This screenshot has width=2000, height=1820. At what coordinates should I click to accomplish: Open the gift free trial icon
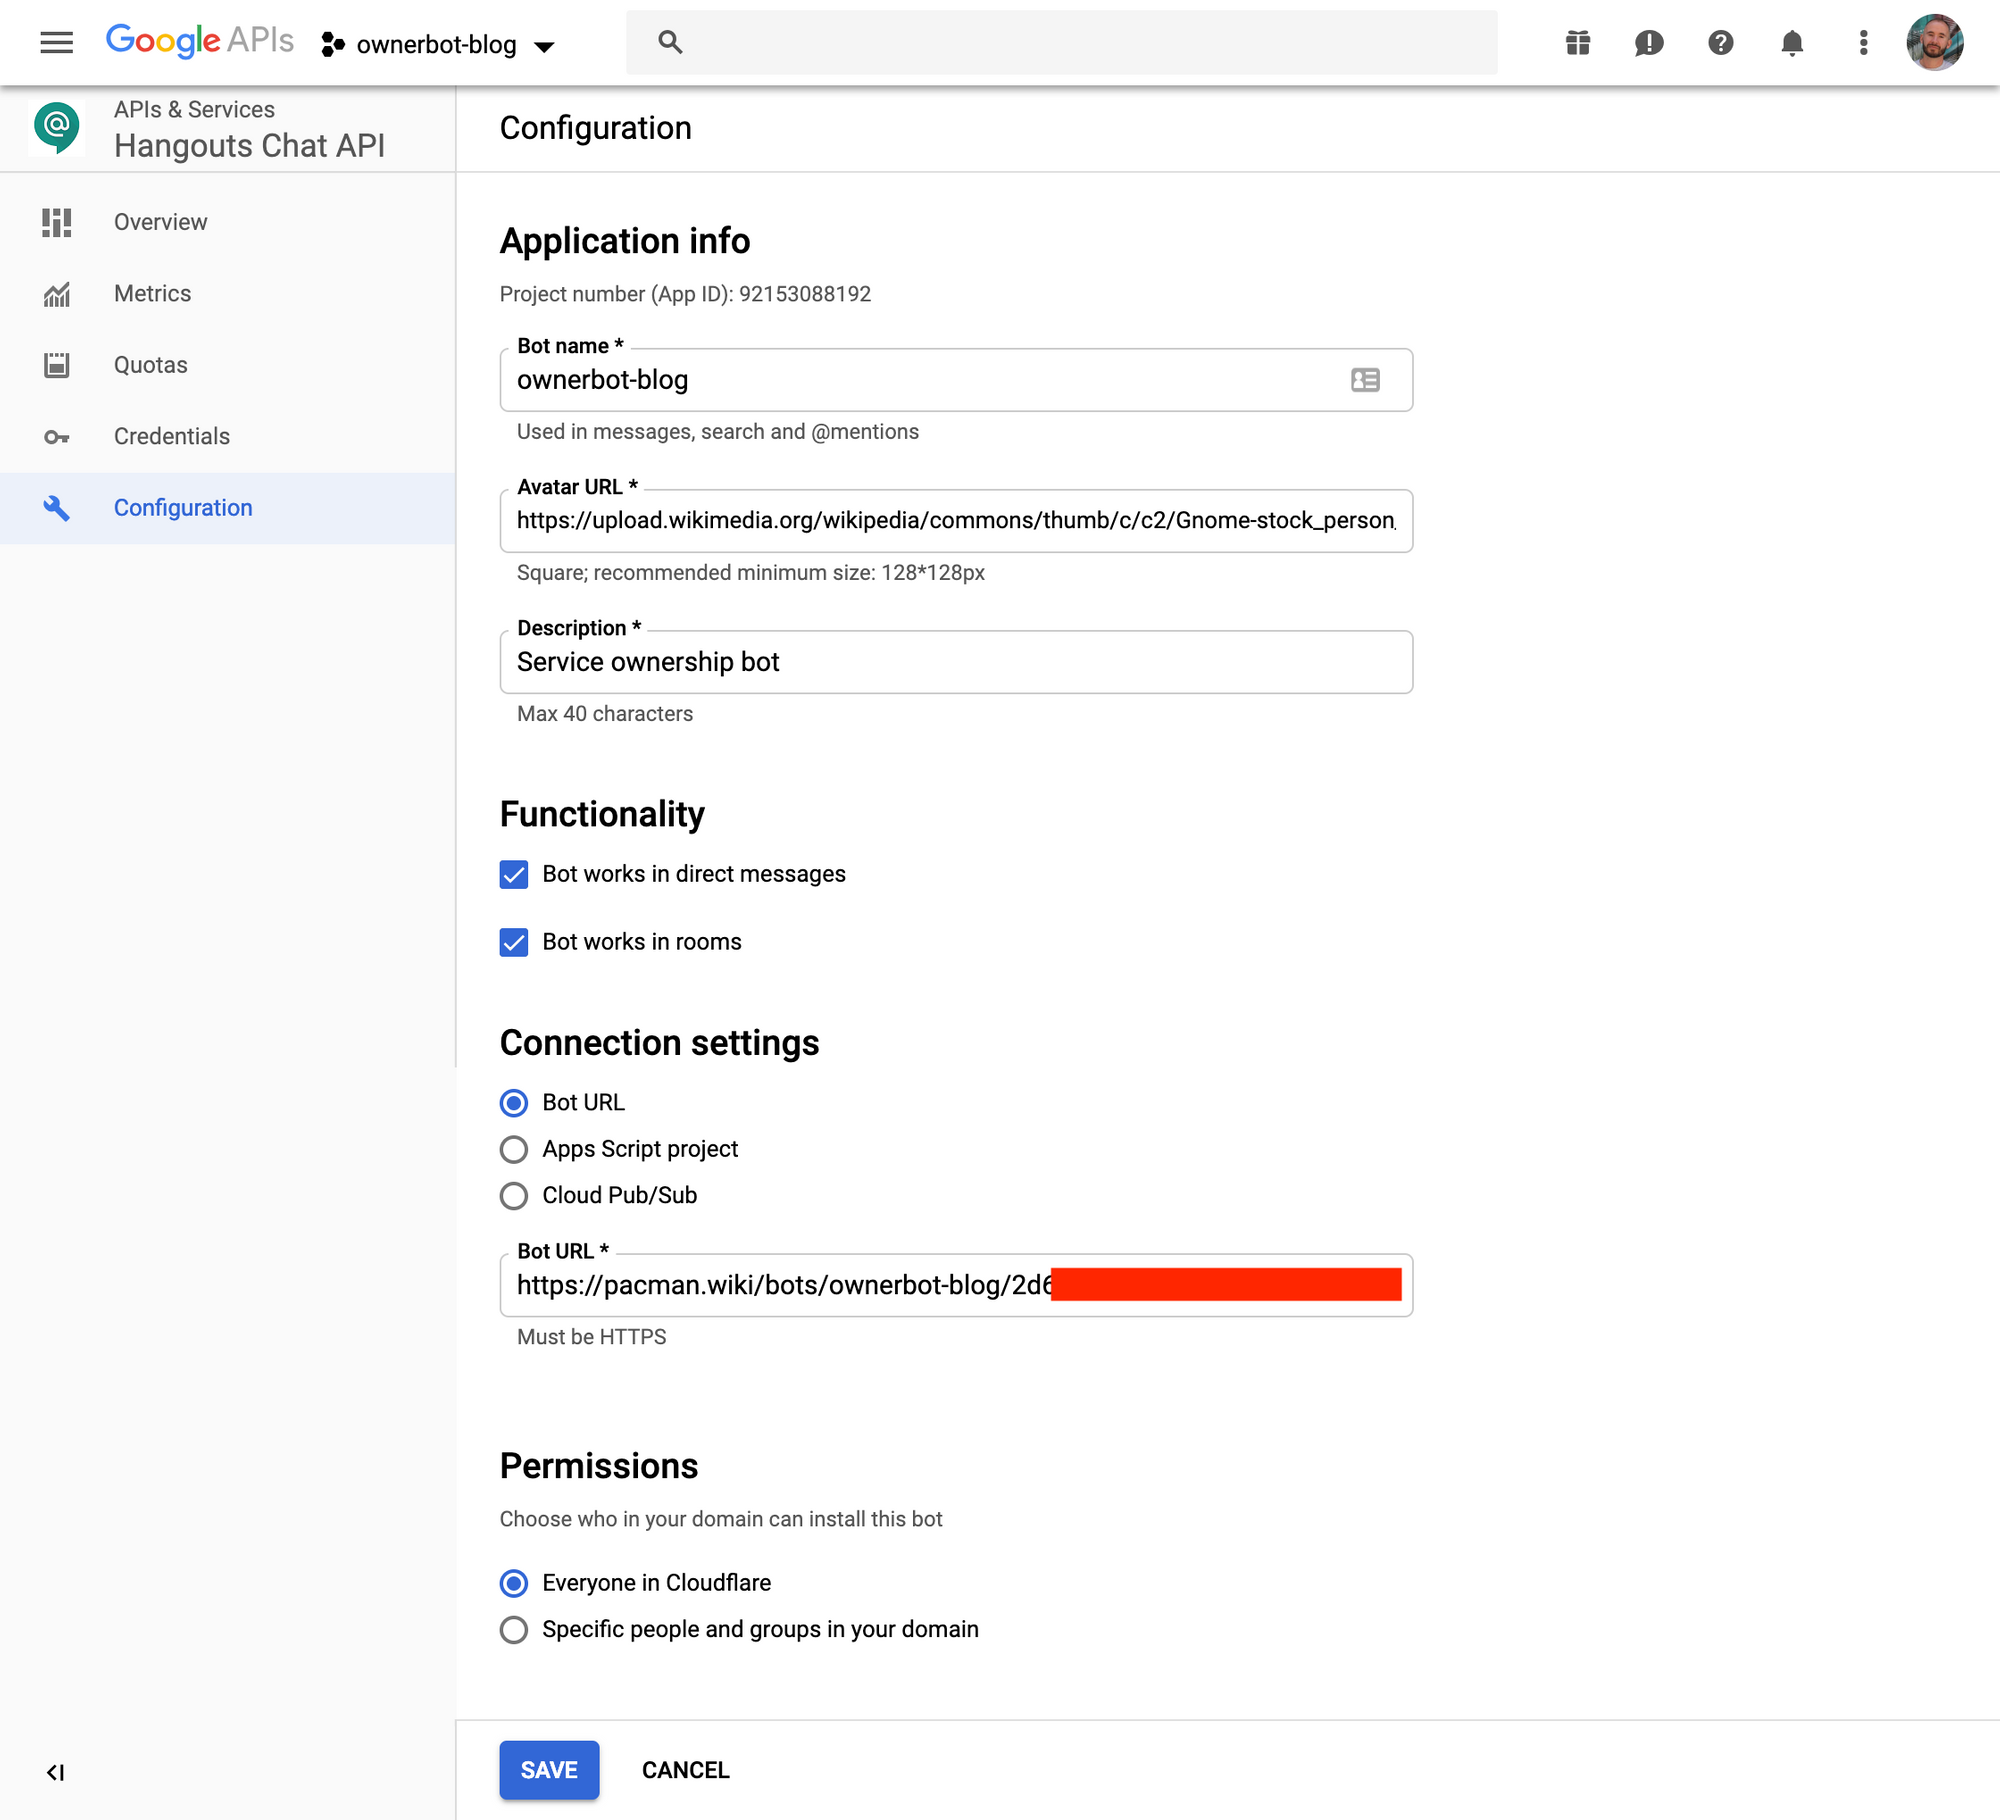1578,42
